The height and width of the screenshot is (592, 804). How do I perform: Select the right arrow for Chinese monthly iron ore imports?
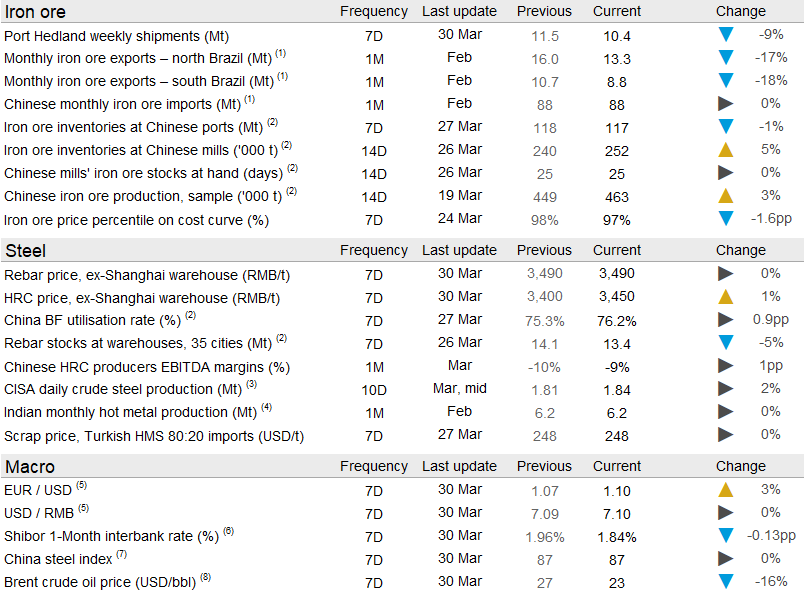pos(726,104)
